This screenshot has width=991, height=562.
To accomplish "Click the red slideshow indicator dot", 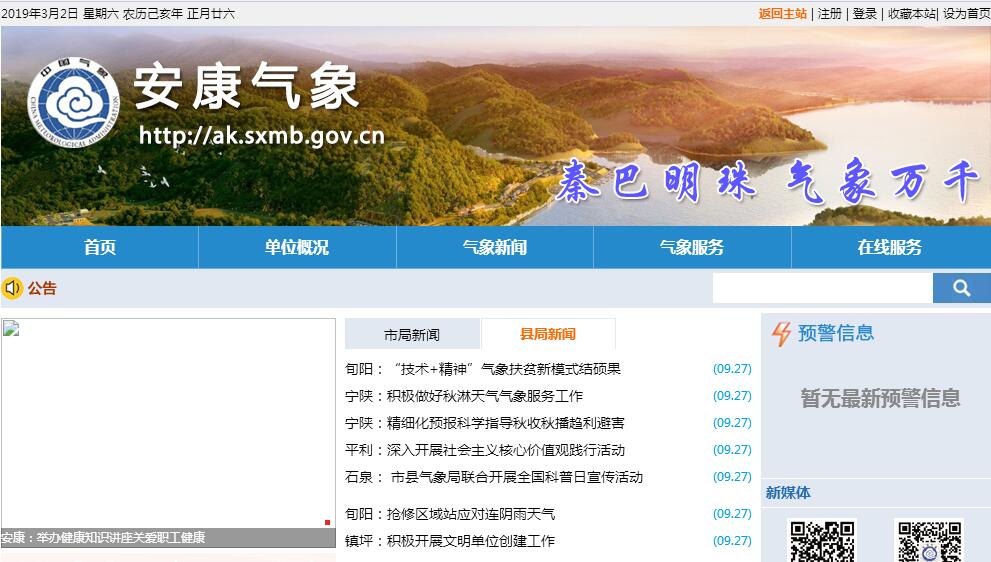I will click(x=327, y=522).
